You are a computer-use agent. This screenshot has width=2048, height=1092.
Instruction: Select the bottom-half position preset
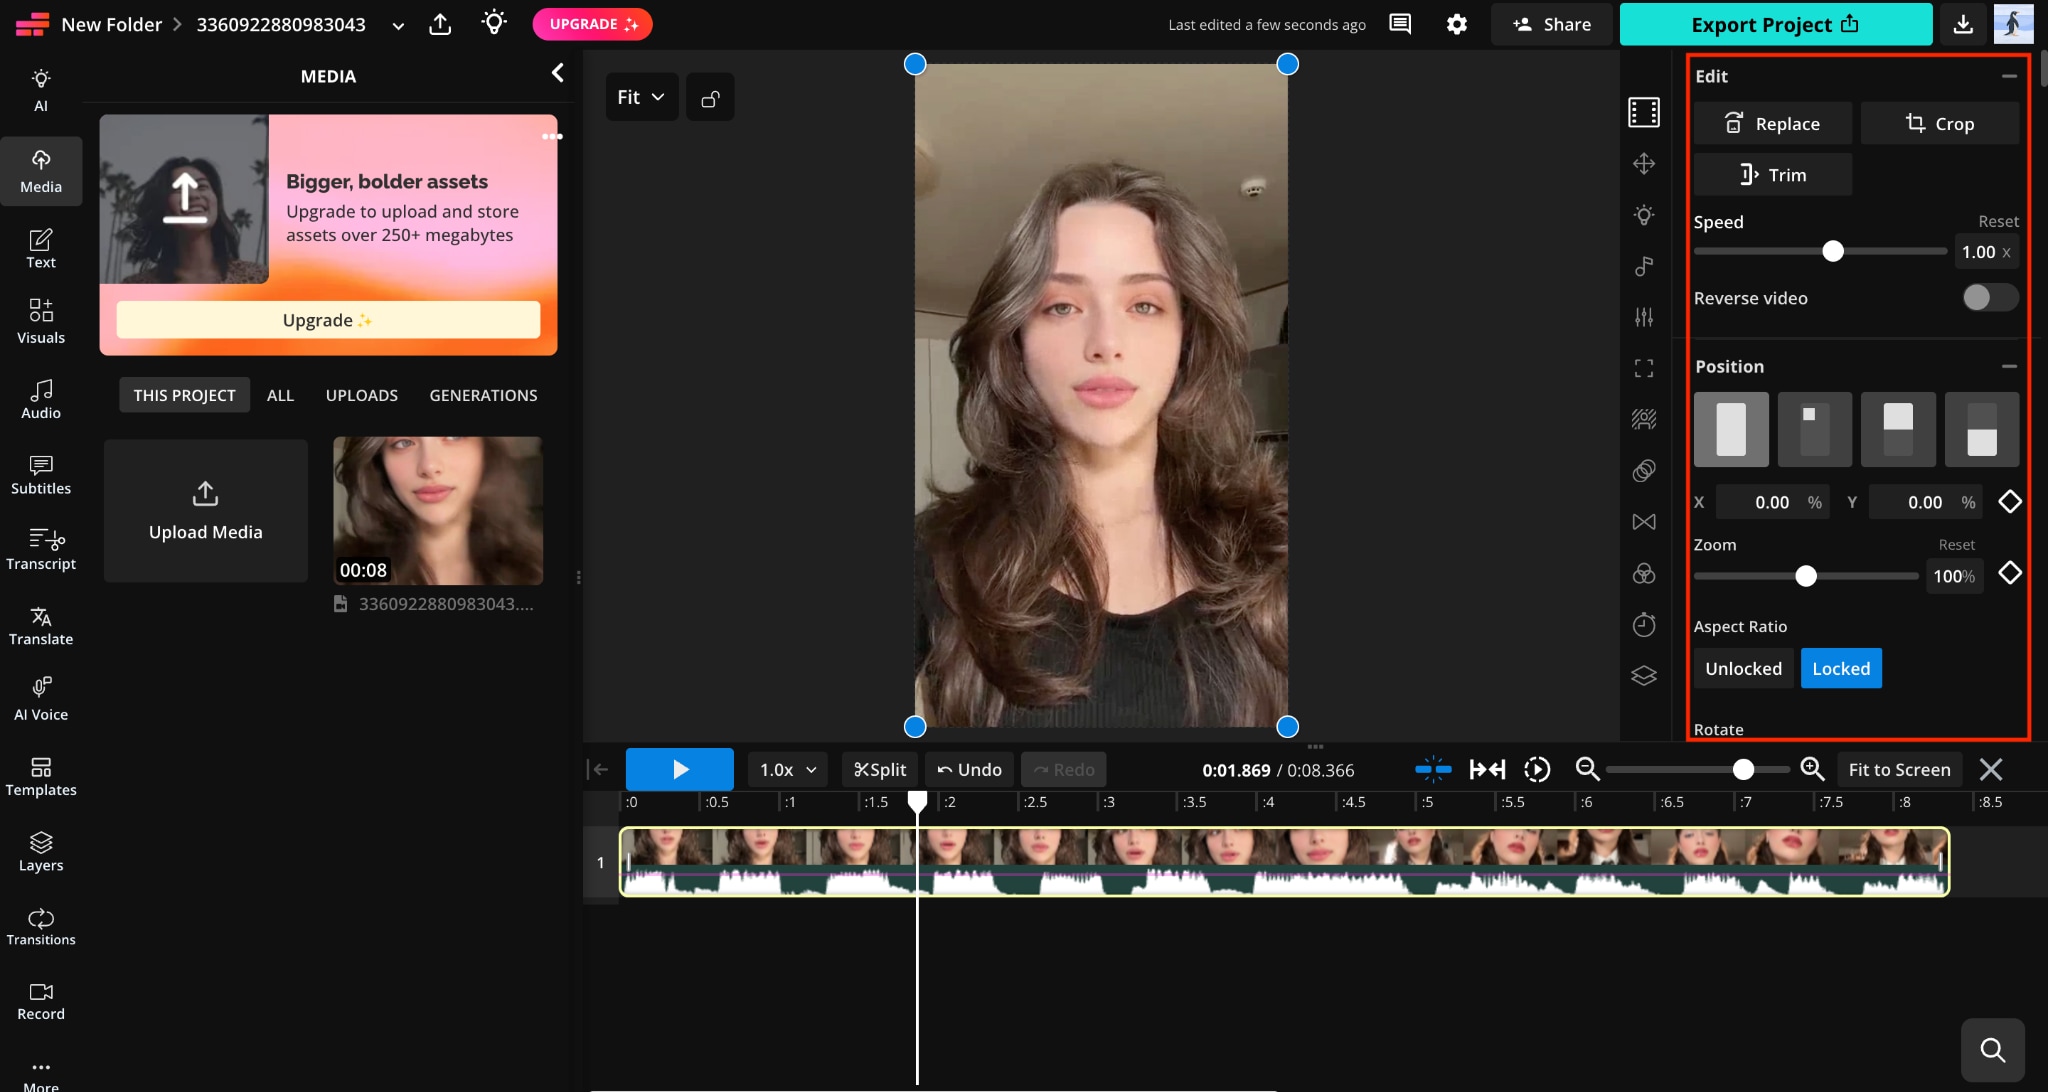1982,429
